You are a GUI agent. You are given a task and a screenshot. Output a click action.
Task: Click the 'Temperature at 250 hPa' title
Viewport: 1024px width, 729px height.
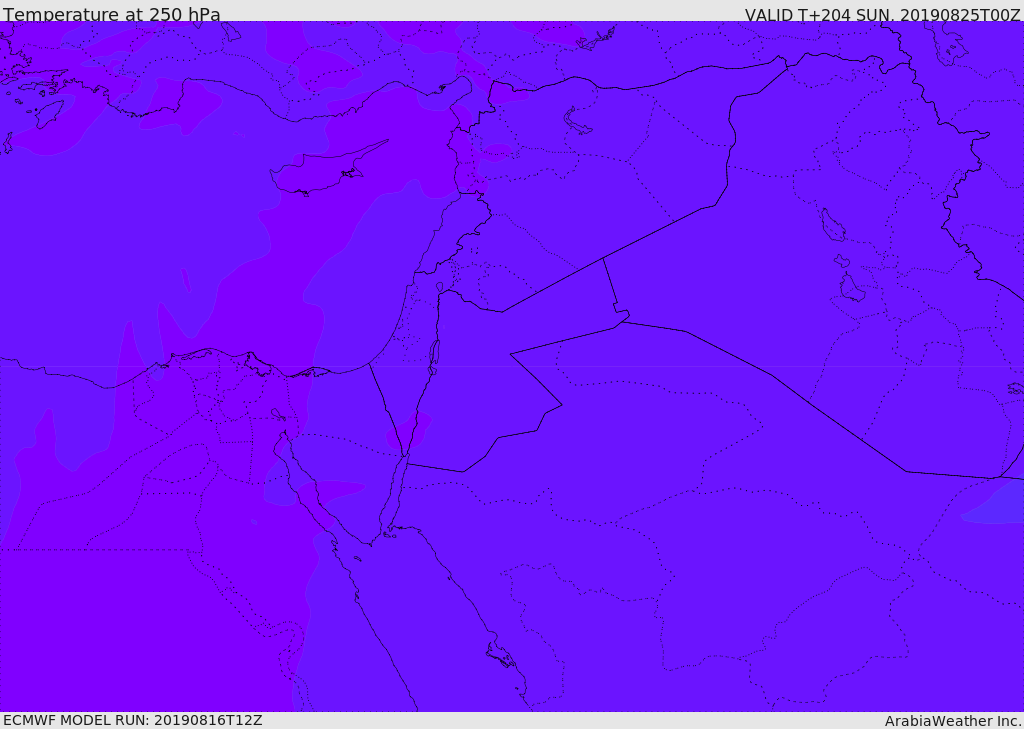pos(112,14)
